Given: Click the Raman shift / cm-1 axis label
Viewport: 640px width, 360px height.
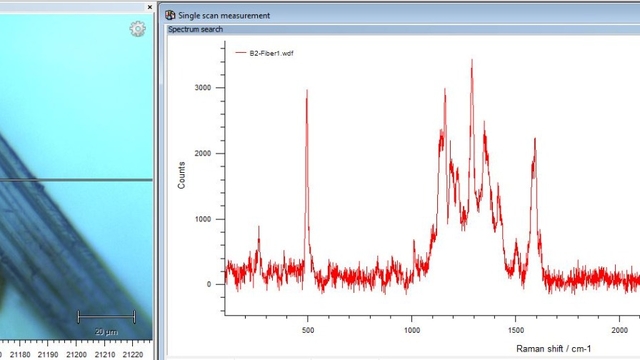Looking at the screenshot, I should [x=553, y=349].
